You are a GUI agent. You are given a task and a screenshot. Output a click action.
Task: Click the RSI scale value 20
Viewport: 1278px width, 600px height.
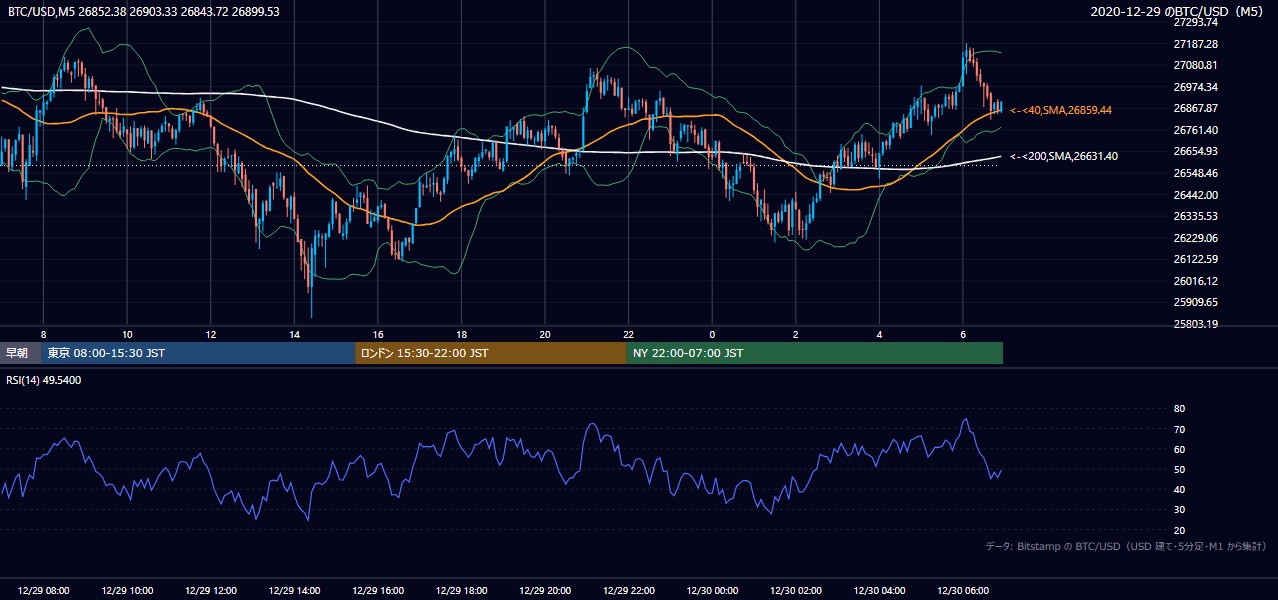1179,530
